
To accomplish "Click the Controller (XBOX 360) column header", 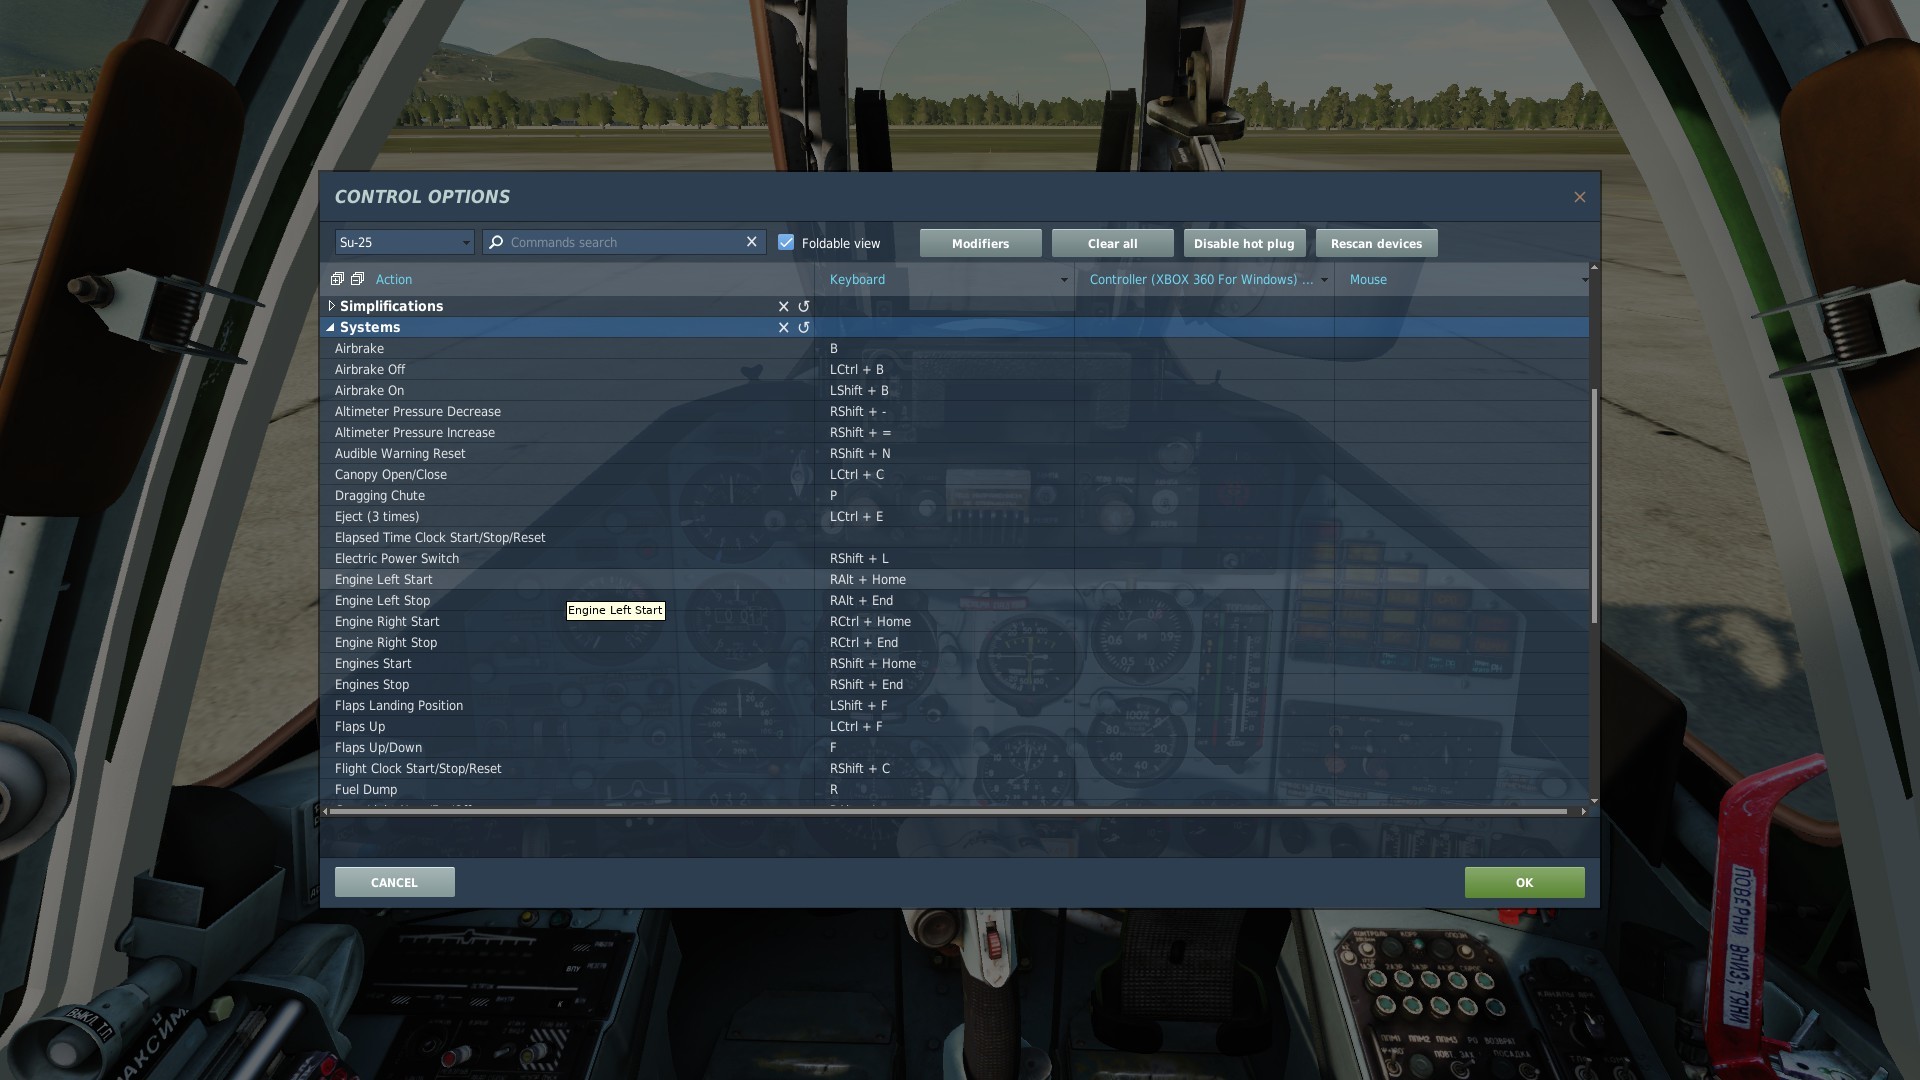I will 1201,279.
